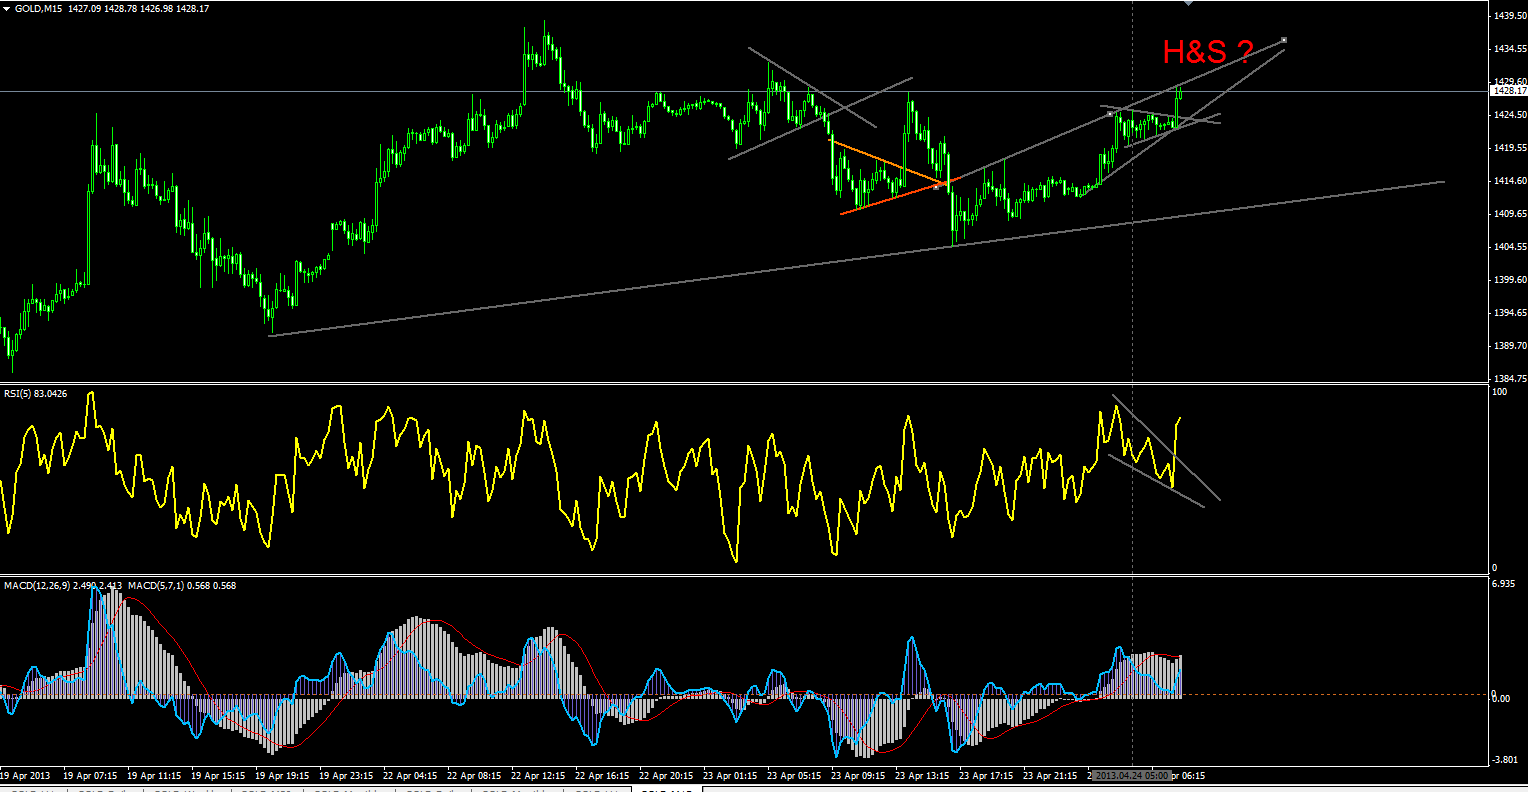Image resolution: width=1528 pixels, height=792 pixels.
Task: Select the red H&S ? text label
Action: coord(1208,52)
